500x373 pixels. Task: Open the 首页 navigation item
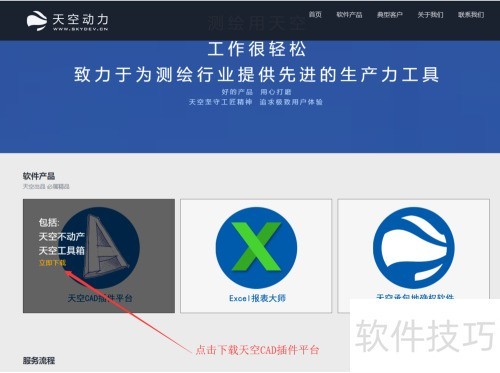315,14
